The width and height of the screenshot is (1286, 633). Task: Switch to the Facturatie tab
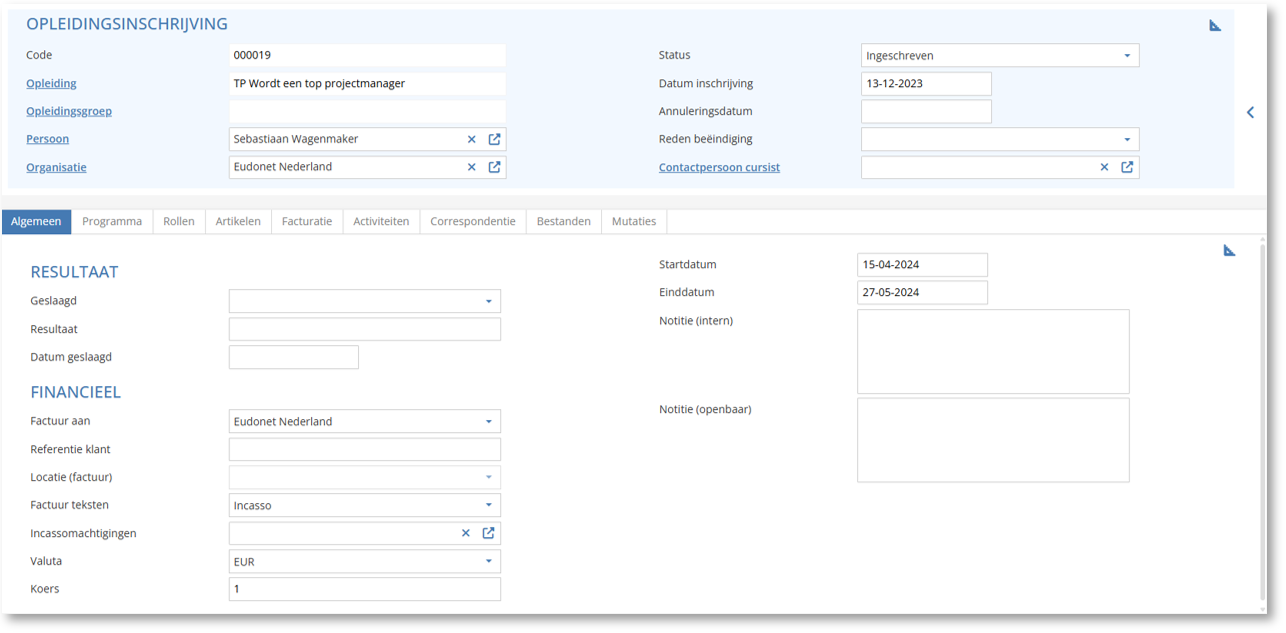[307, 222]
